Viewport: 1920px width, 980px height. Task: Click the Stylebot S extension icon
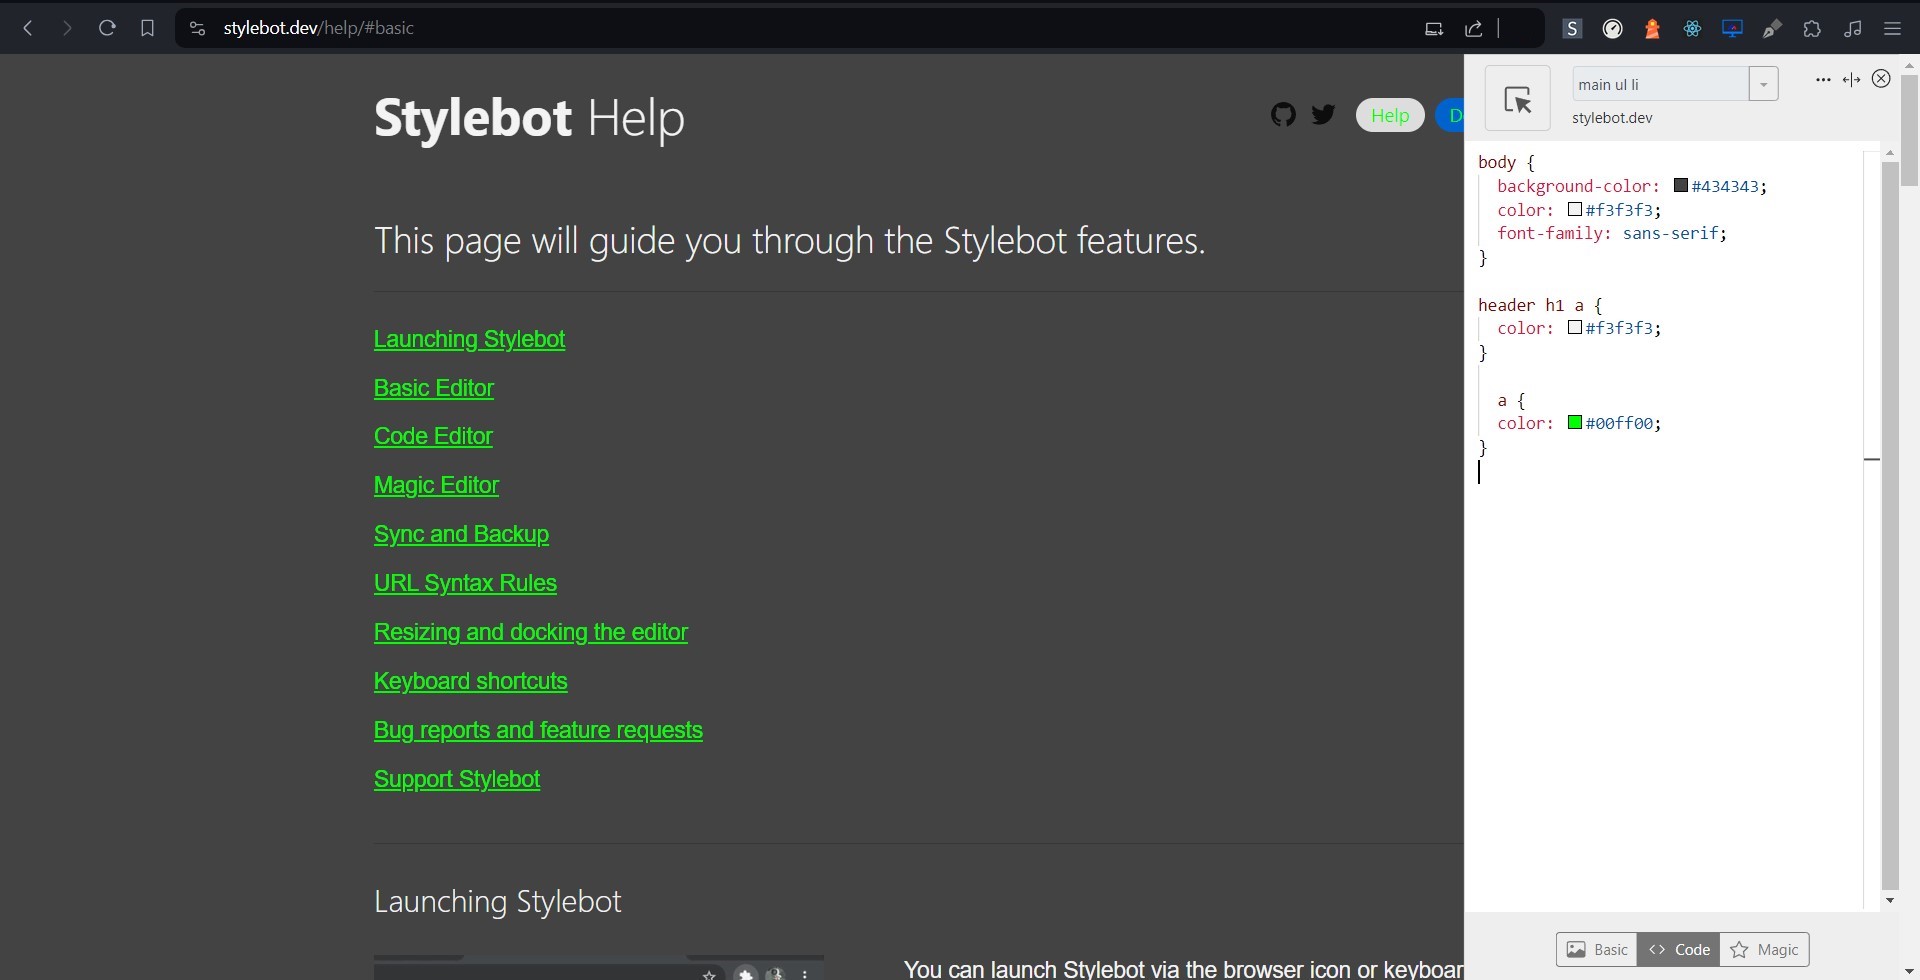coord(1572,29)
